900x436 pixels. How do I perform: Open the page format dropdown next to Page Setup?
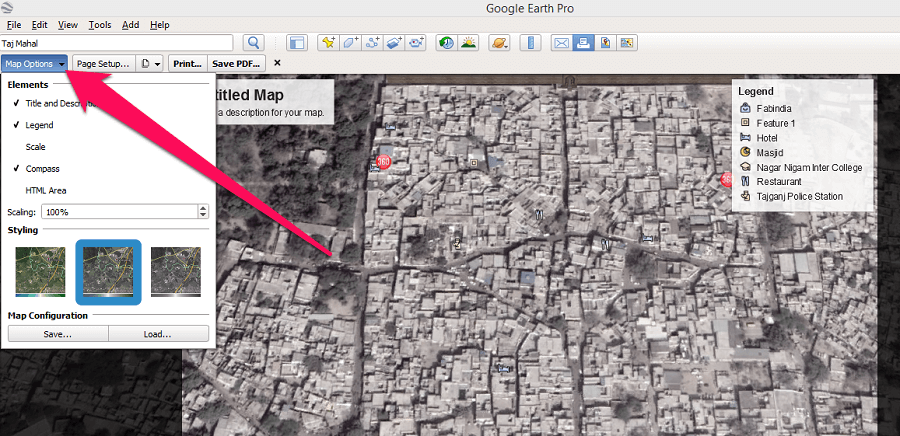(149, 64)
